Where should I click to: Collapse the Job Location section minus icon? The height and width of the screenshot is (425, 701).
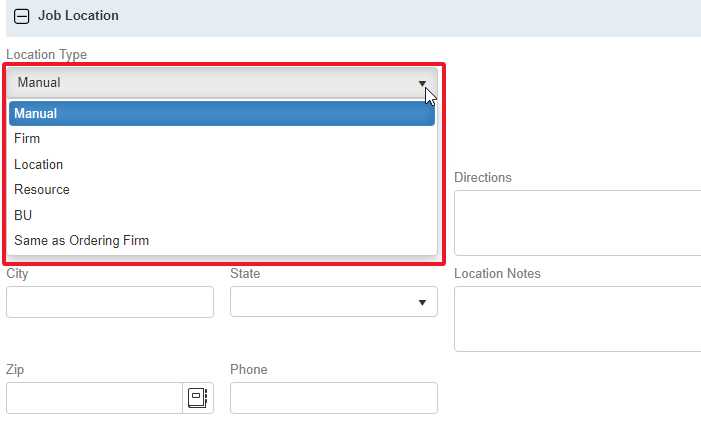[22, 17]
